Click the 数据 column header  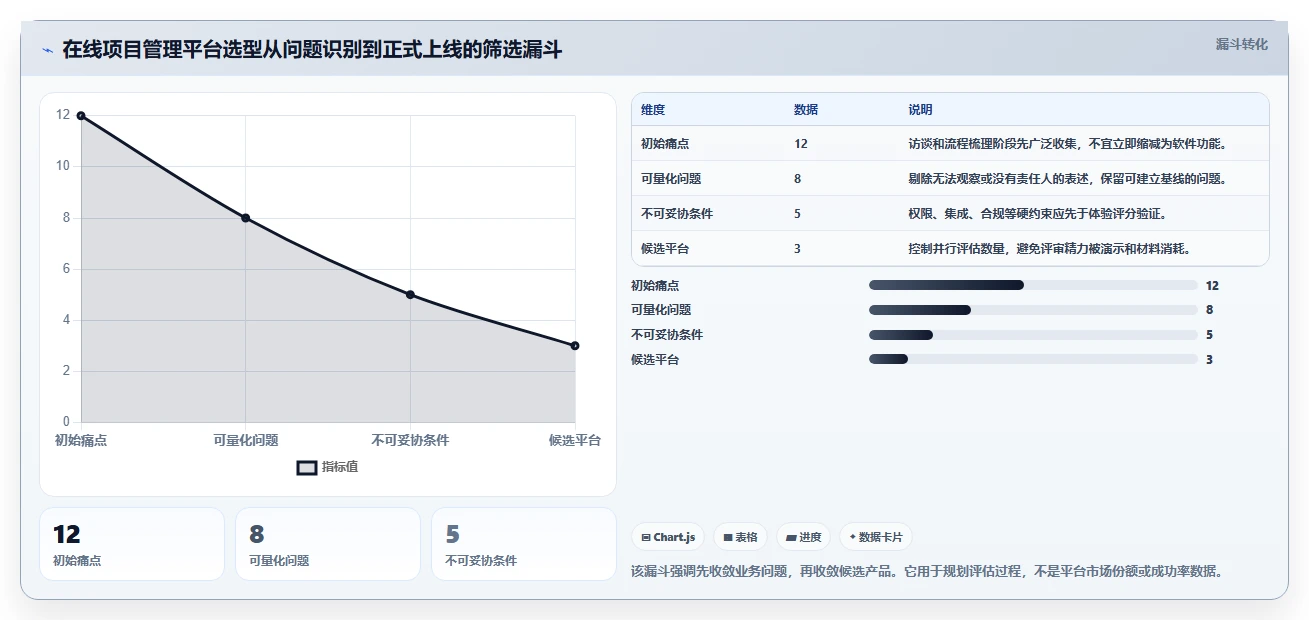(x=806, y=110)
